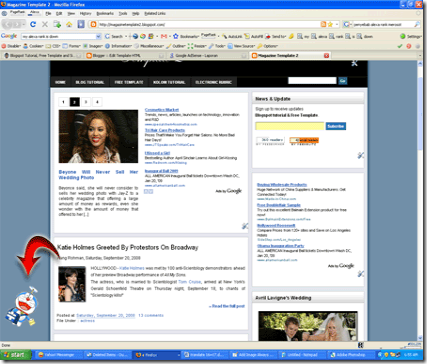Click the Back navigation arrow
The width and height of the screenshot is (427, 364).
pos(8,24)
